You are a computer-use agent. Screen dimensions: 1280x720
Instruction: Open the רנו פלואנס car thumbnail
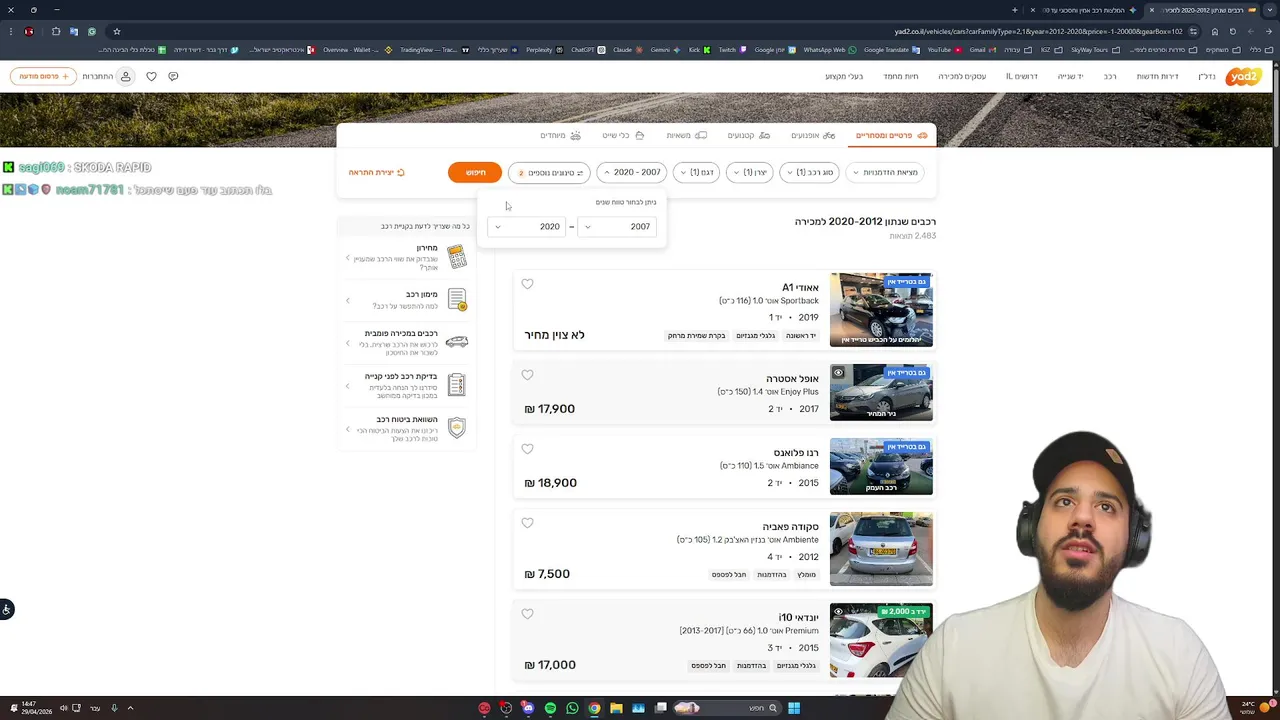pos(881,466)
